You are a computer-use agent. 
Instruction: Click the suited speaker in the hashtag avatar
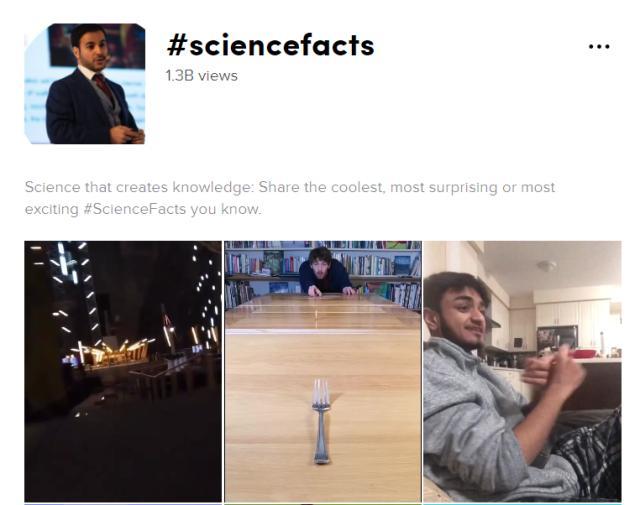click(92, 86)
